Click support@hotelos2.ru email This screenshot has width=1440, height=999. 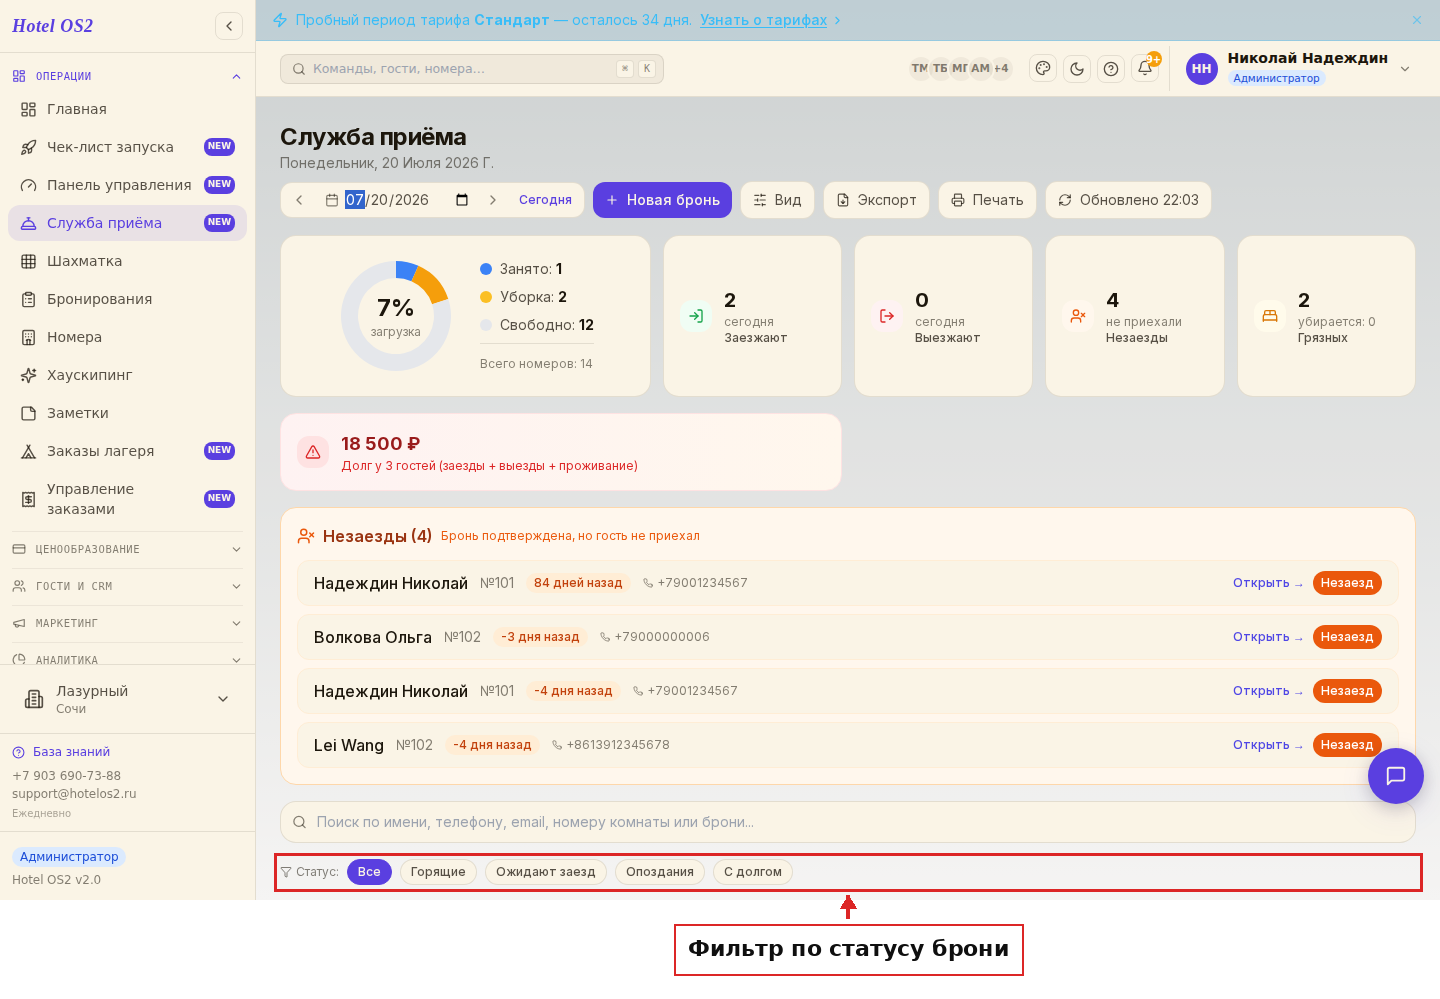[74, 794]
